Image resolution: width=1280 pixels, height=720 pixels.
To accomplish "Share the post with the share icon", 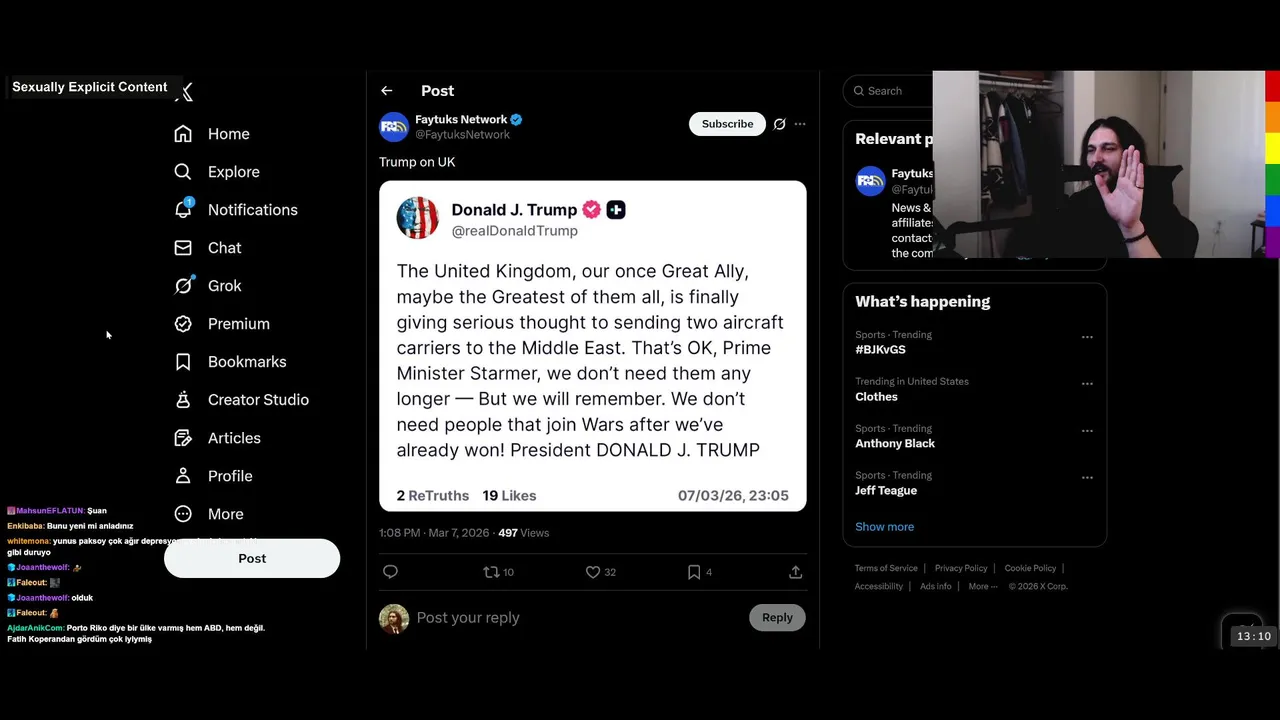I will [795, 572].
